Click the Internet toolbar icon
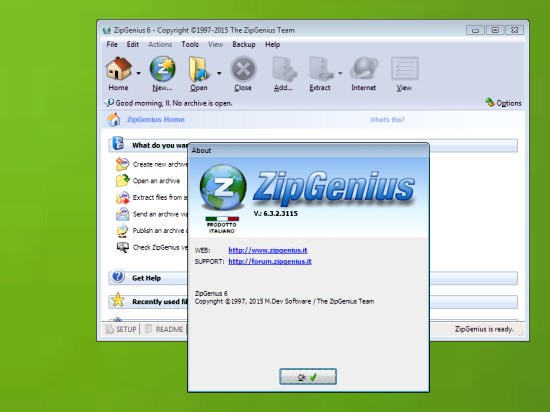The image size is (550, 412). click(364, 69)
